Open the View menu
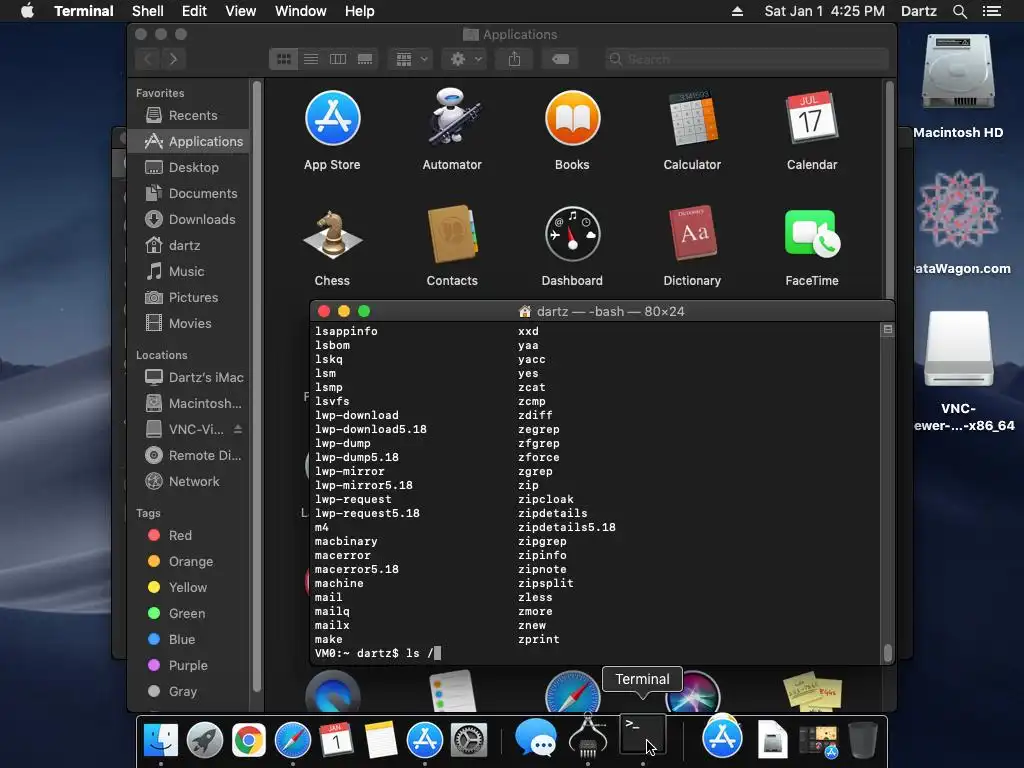 [x=240, y=11]
